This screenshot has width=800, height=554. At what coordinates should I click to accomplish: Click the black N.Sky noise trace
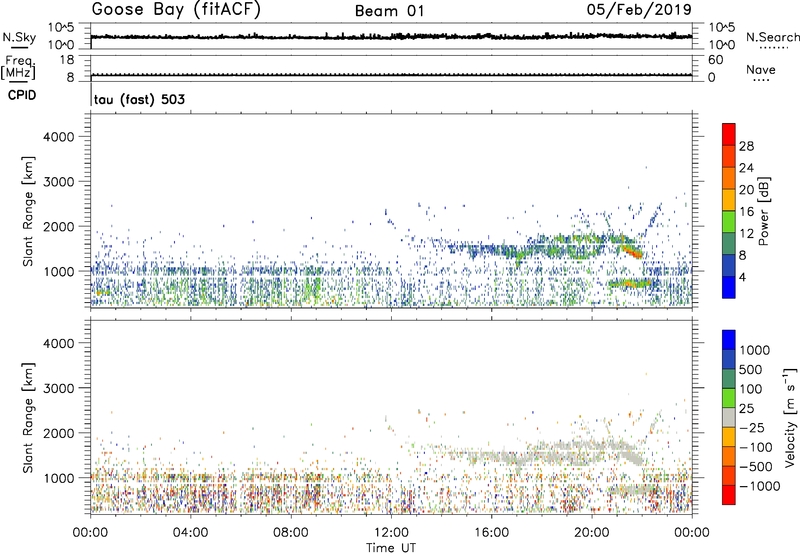391,37
